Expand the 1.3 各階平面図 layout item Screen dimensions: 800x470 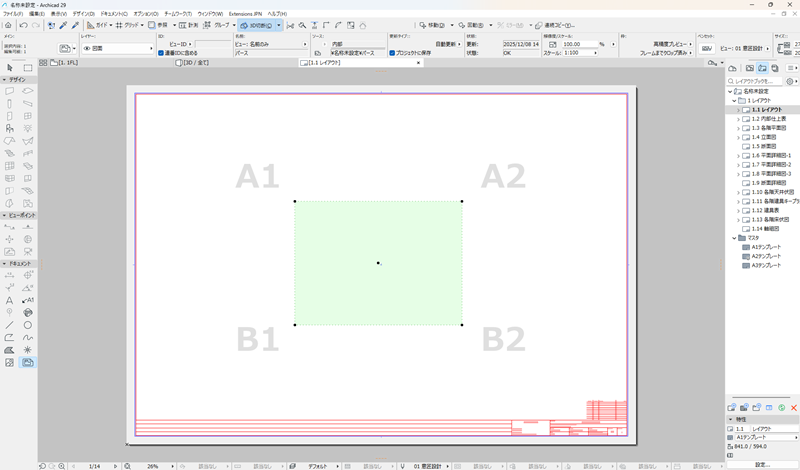click(738, 128)
